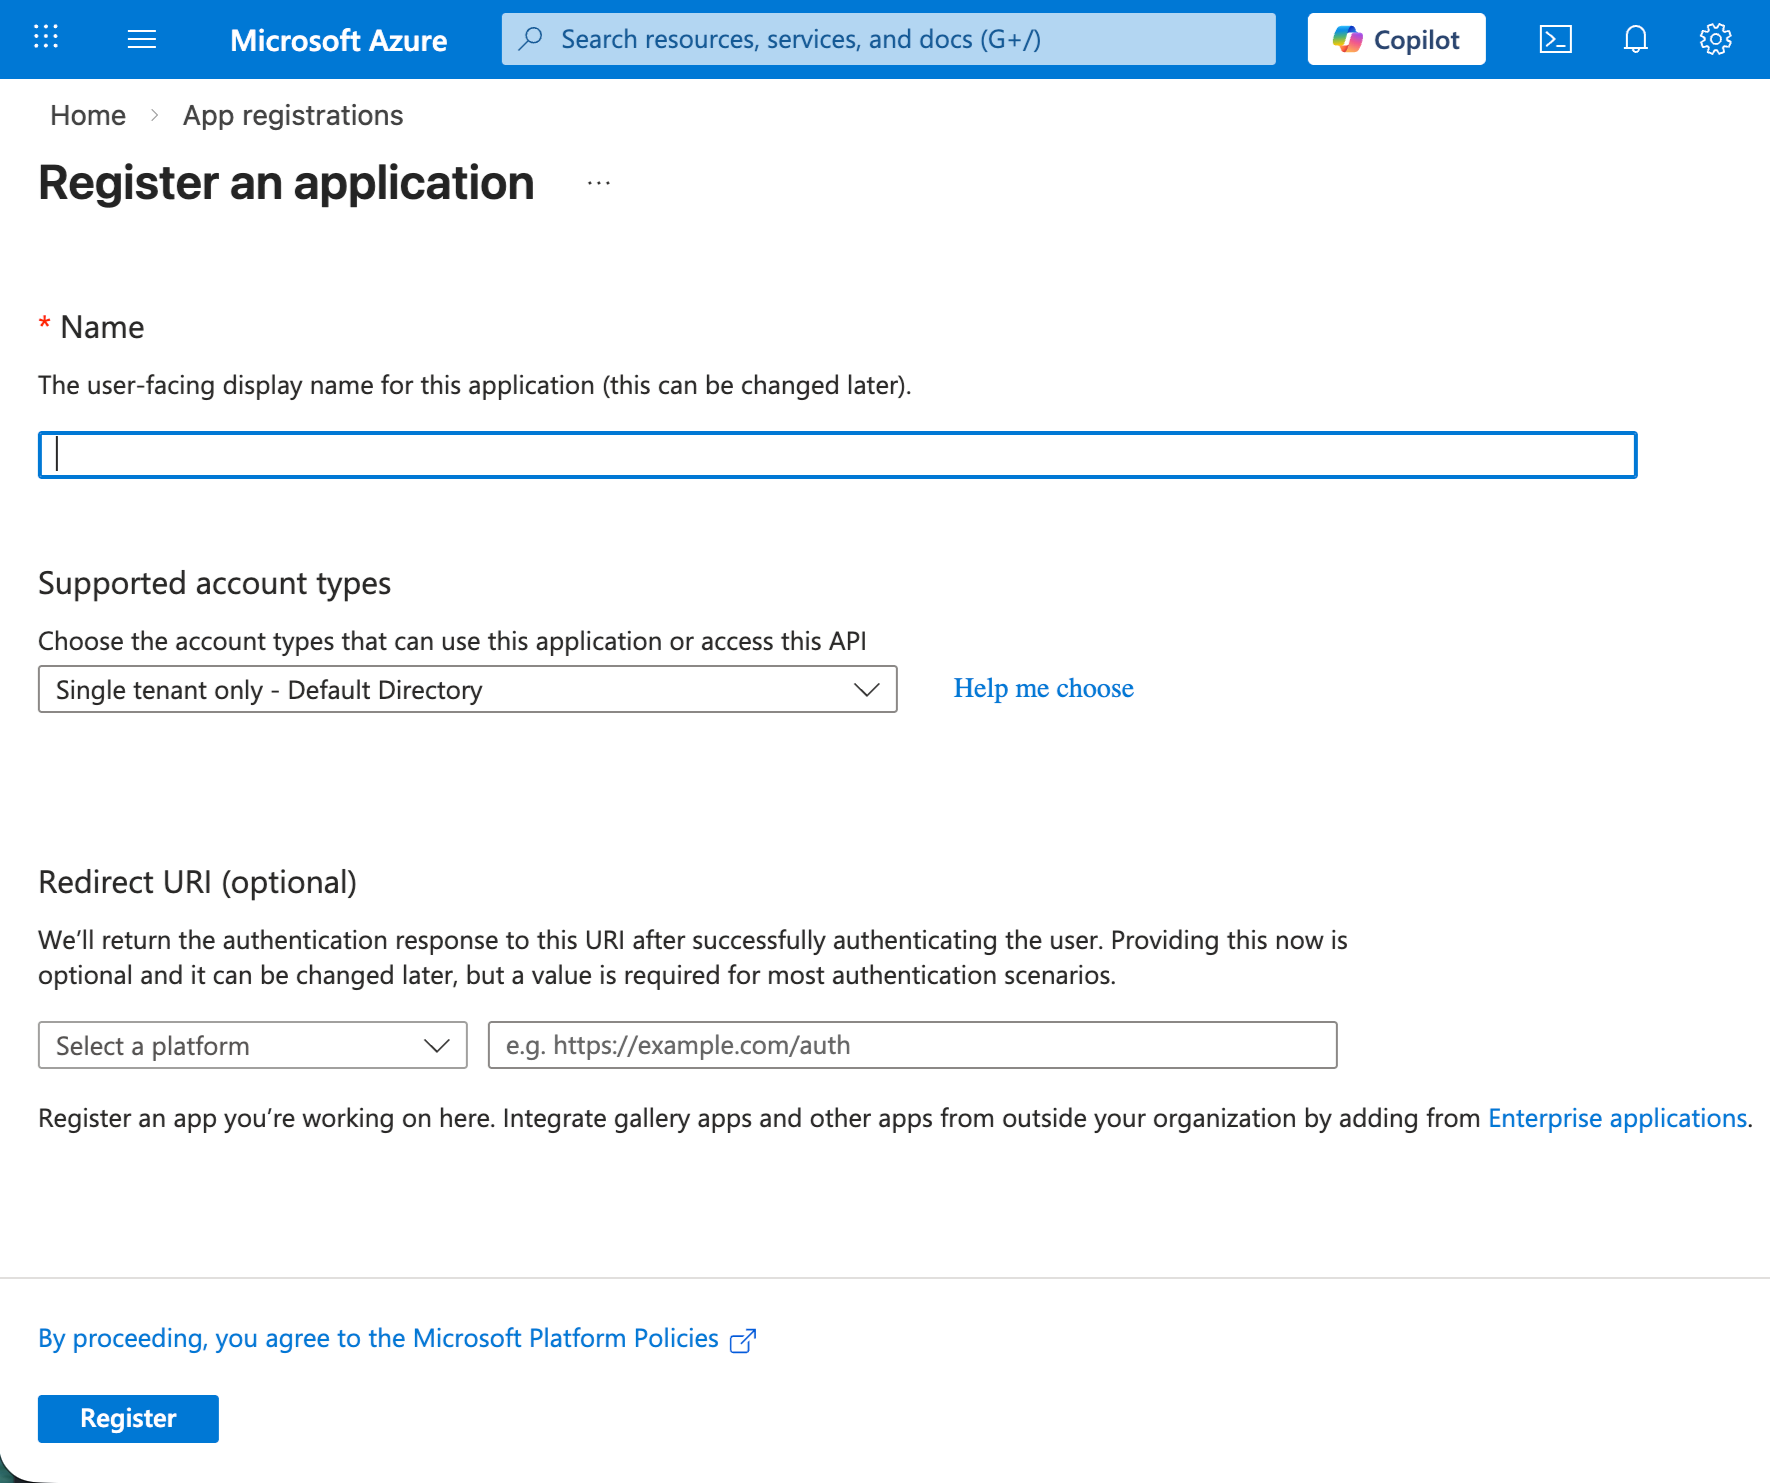
Task: Click the Register button
Action: click(x=127, y=1418)
